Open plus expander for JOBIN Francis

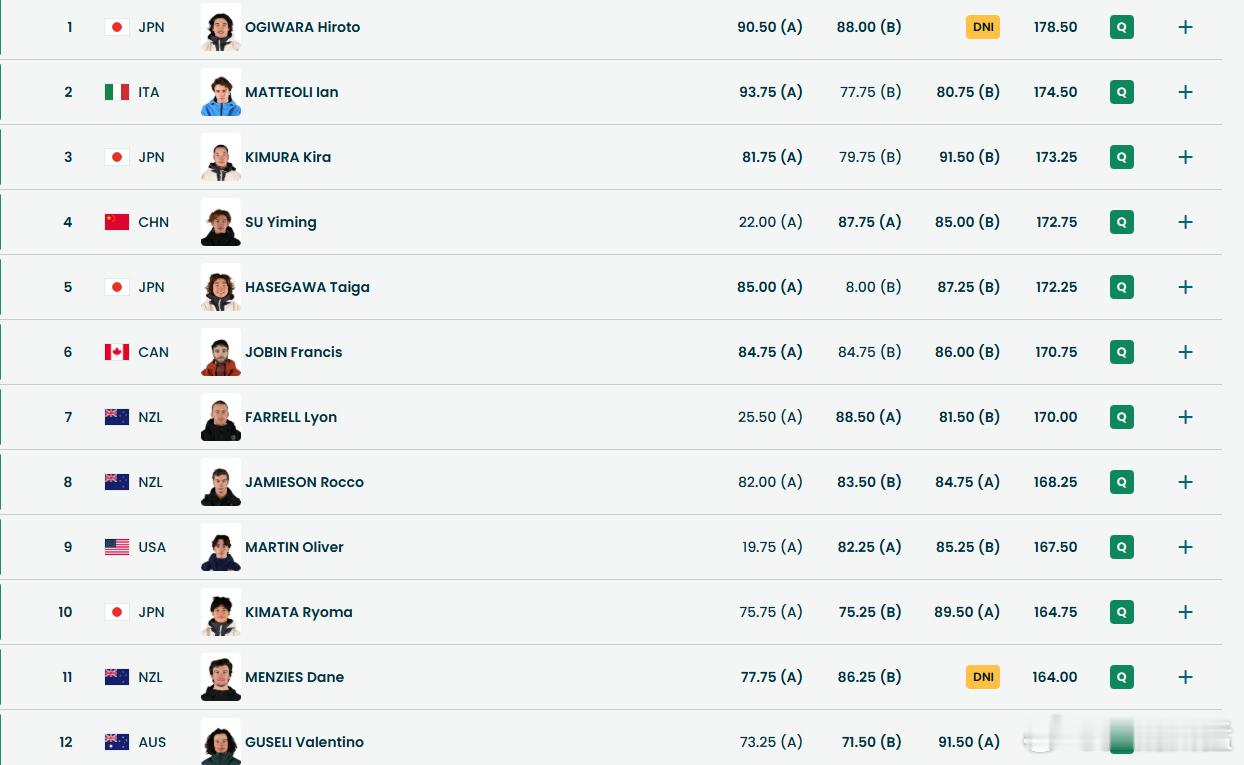click(1185, 352)
